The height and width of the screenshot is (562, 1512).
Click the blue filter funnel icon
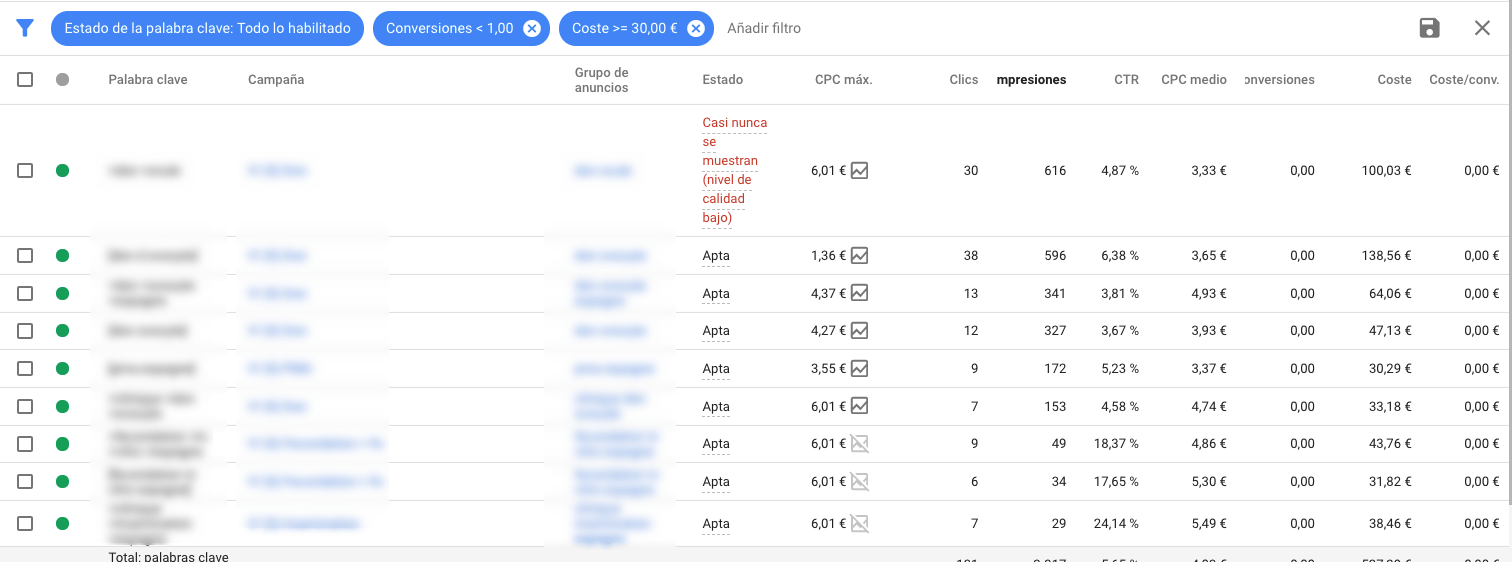pos(25,28)
